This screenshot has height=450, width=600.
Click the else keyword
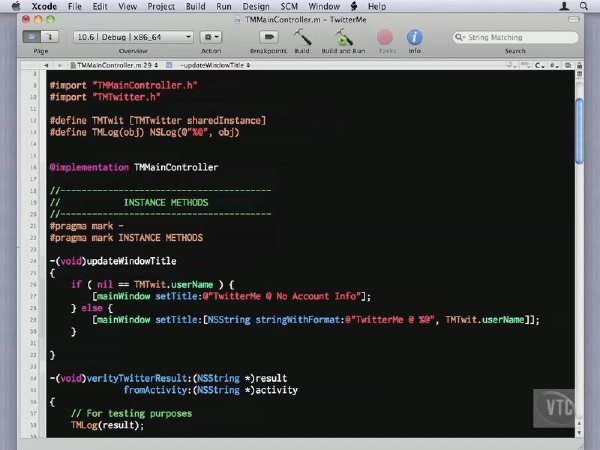click(92, 308)
